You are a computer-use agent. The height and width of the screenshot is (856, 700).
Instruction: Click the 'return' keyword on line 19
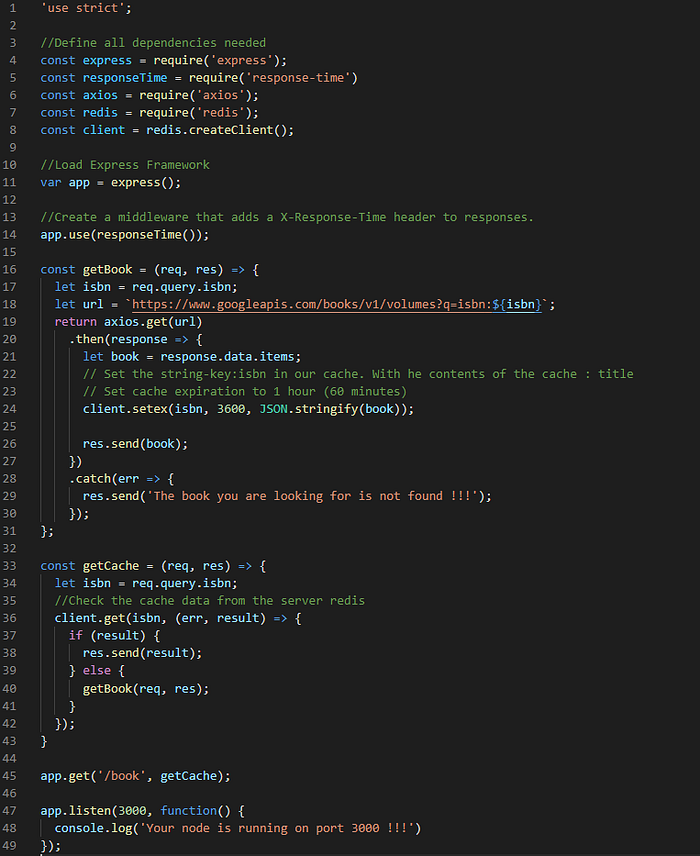point(75,322)
